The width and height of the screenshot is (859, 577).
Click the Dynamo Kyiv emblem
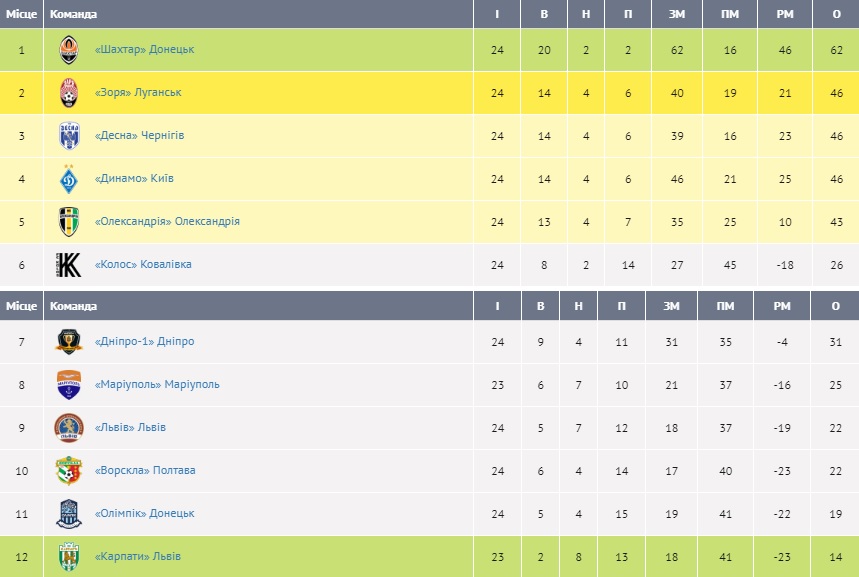pyautogui.click(x=68, y=178)
